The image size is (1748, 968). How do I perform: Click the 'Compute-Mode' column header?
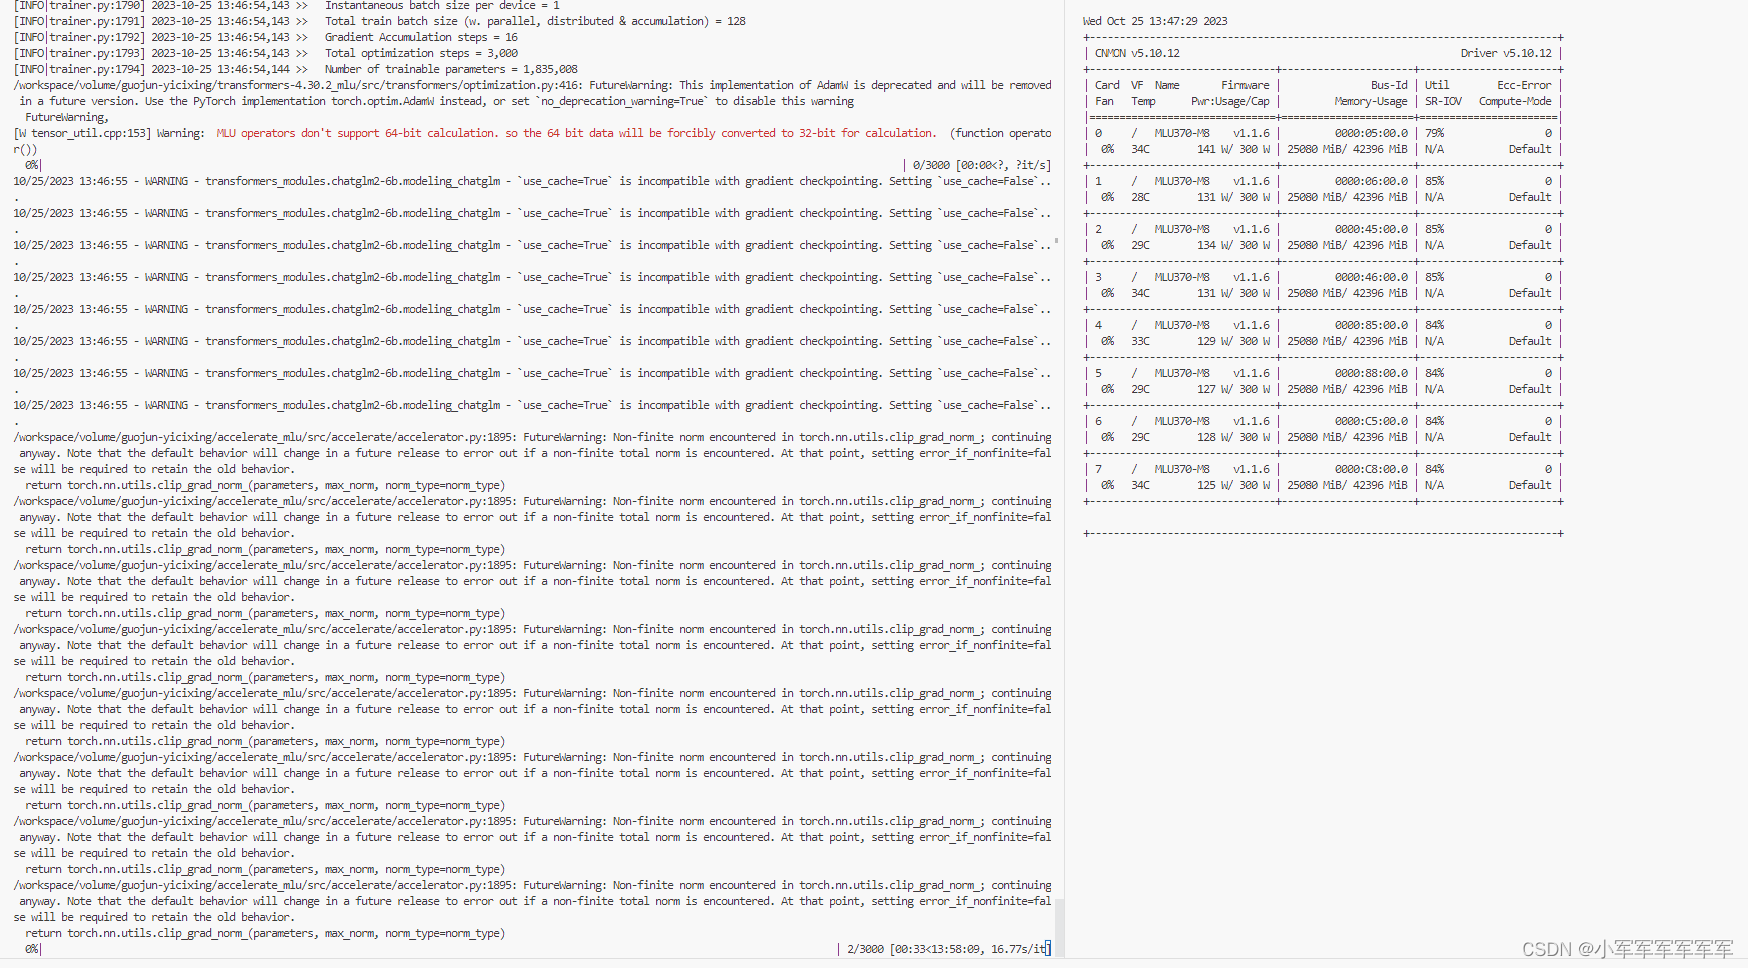pyautogui.click(x=1515, y=101)
